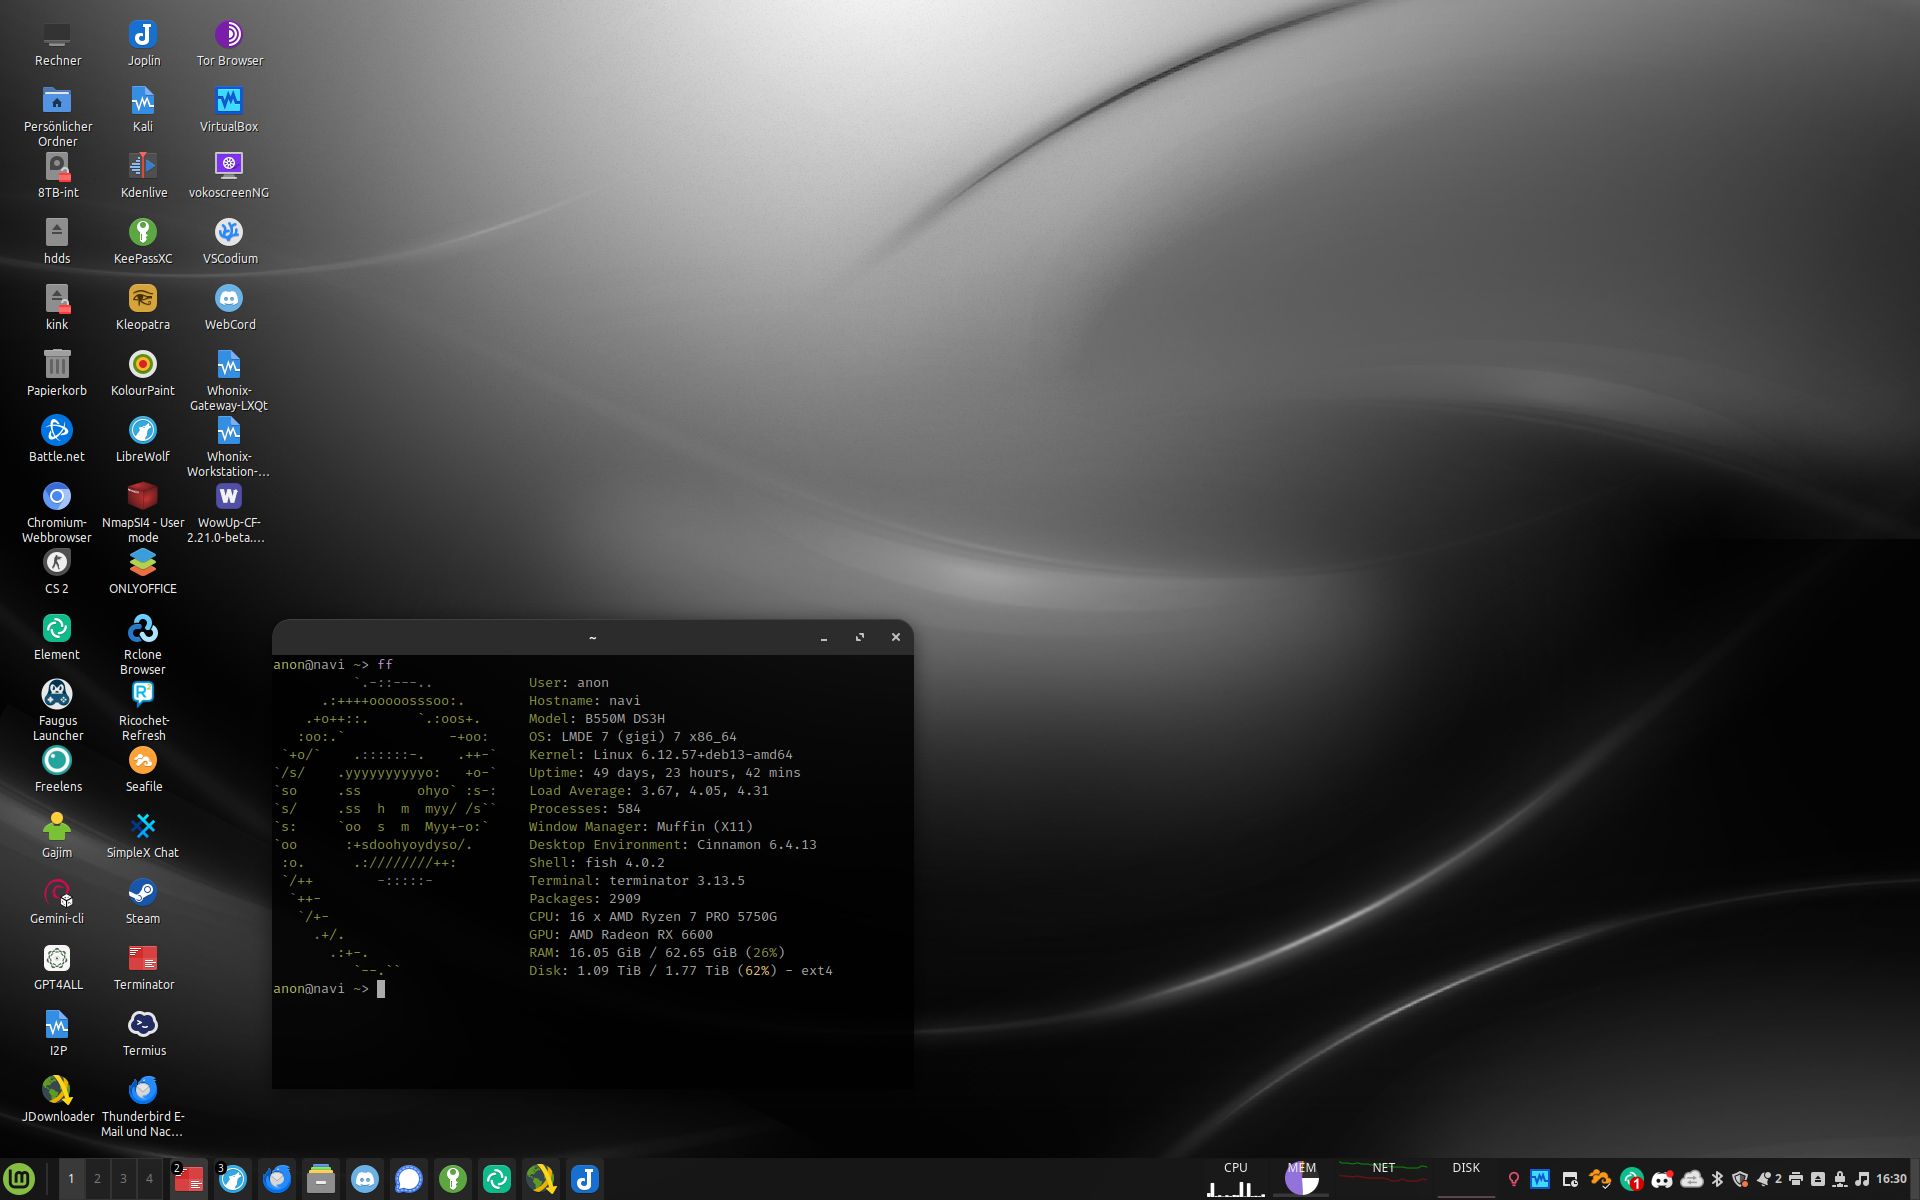Screen dimensions: 1920x1200
Task: Click the Seafile tray icon
Action: click(x=1600, y=1179)
